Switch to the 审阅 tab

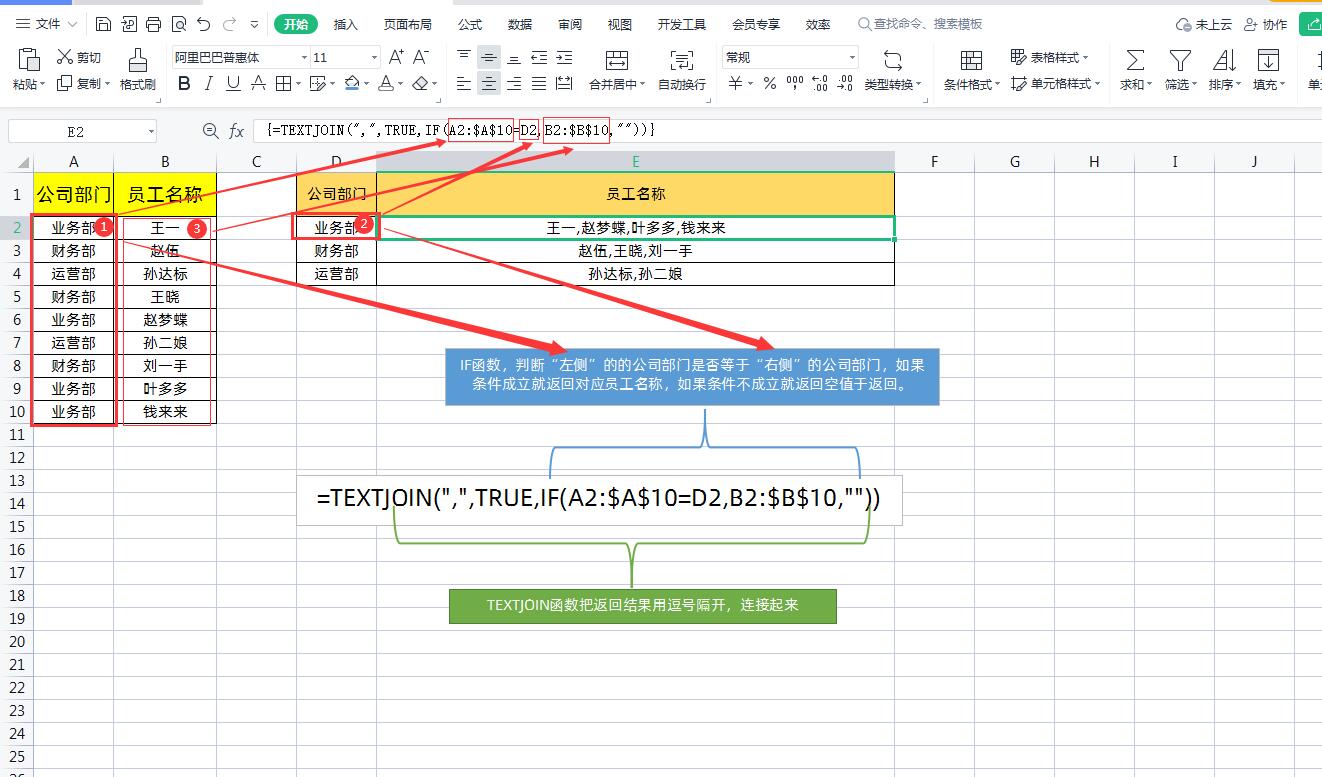click(570, 24)
